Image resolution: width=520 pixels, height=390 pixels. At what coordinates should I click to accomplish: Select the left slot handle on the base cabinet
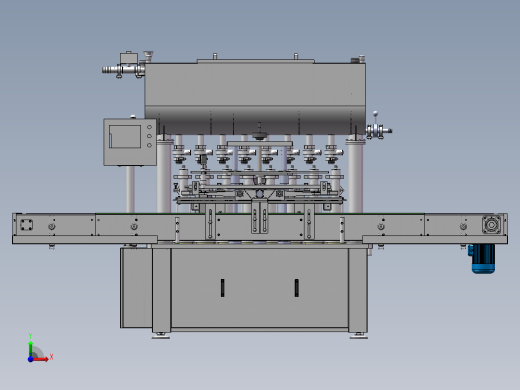tap(222, 288)
